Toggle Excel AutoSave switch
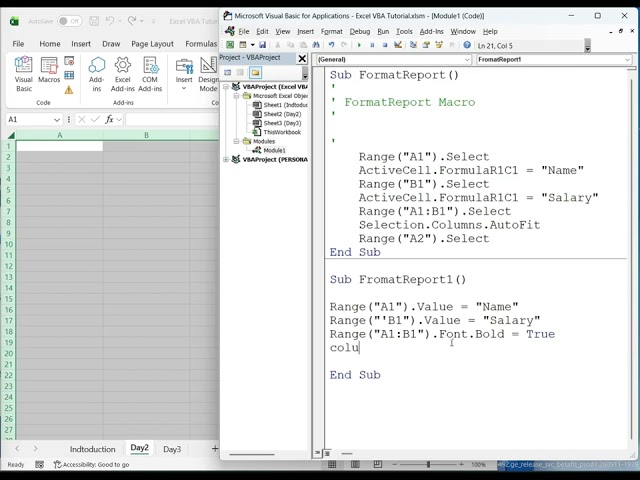Viewport: 640px width, 480px height. coord(69,21)
